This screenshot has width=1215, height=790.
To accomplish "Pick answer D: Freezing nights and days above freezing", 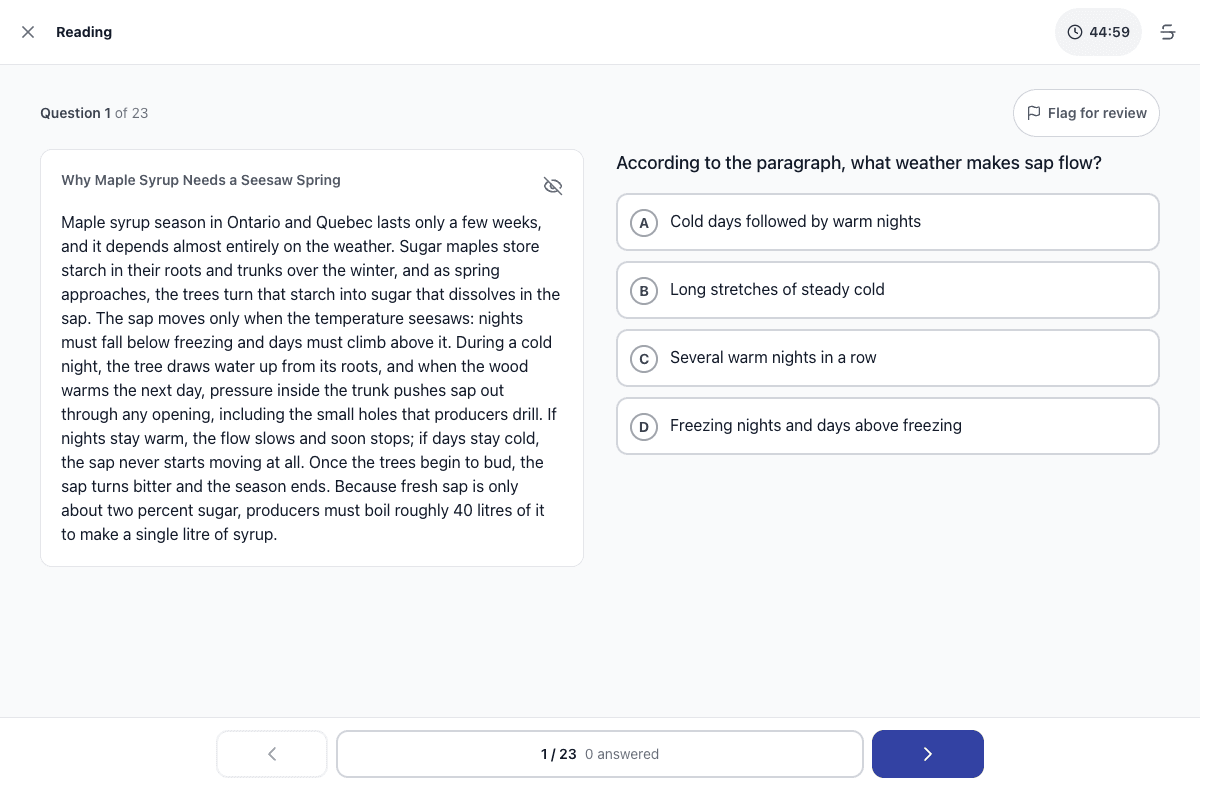I will tap(888, 426).
